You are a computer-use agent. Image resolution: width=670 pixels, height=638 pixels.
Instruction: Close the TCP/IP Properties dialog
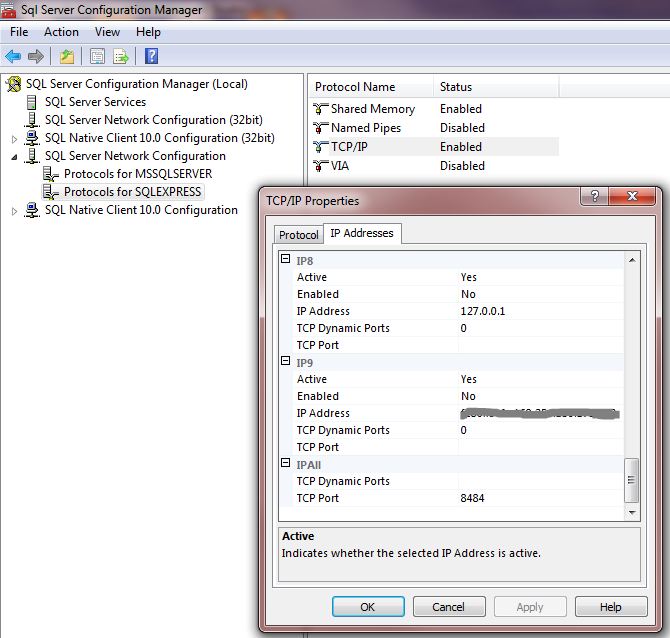click(x=632, y=196)
